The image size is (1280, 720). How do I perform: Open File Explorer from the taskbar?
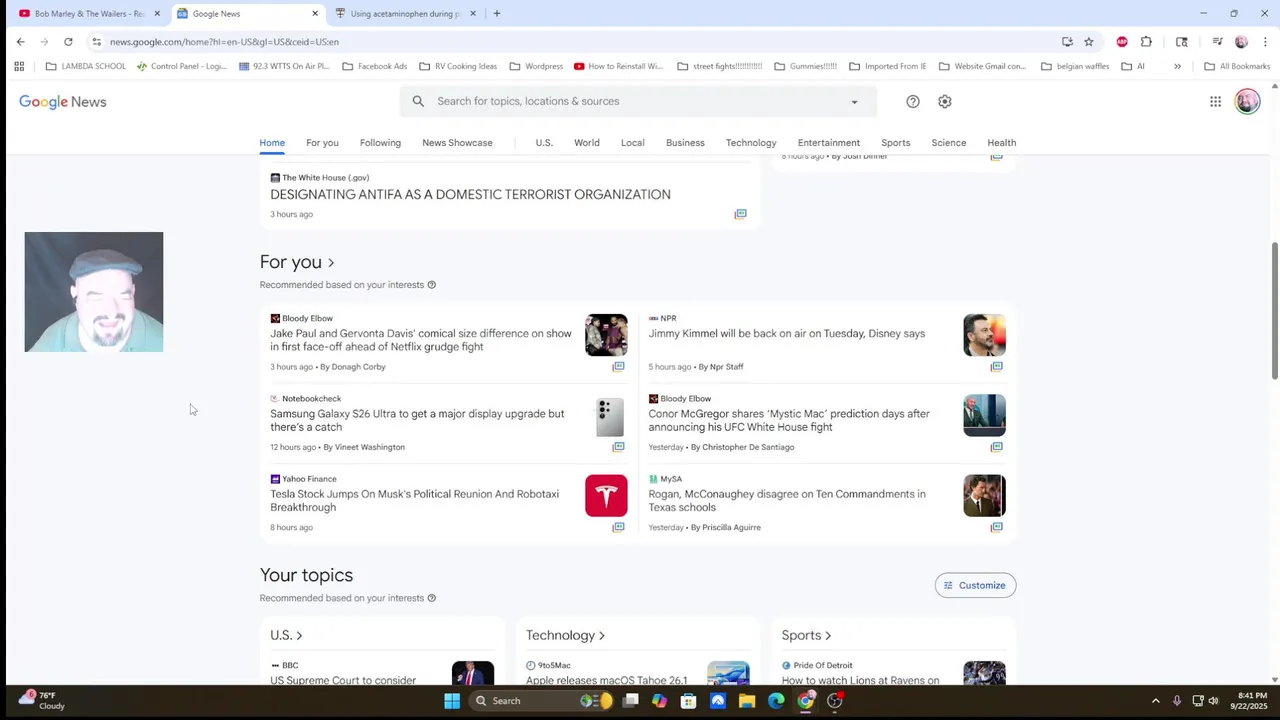(747, 701)
